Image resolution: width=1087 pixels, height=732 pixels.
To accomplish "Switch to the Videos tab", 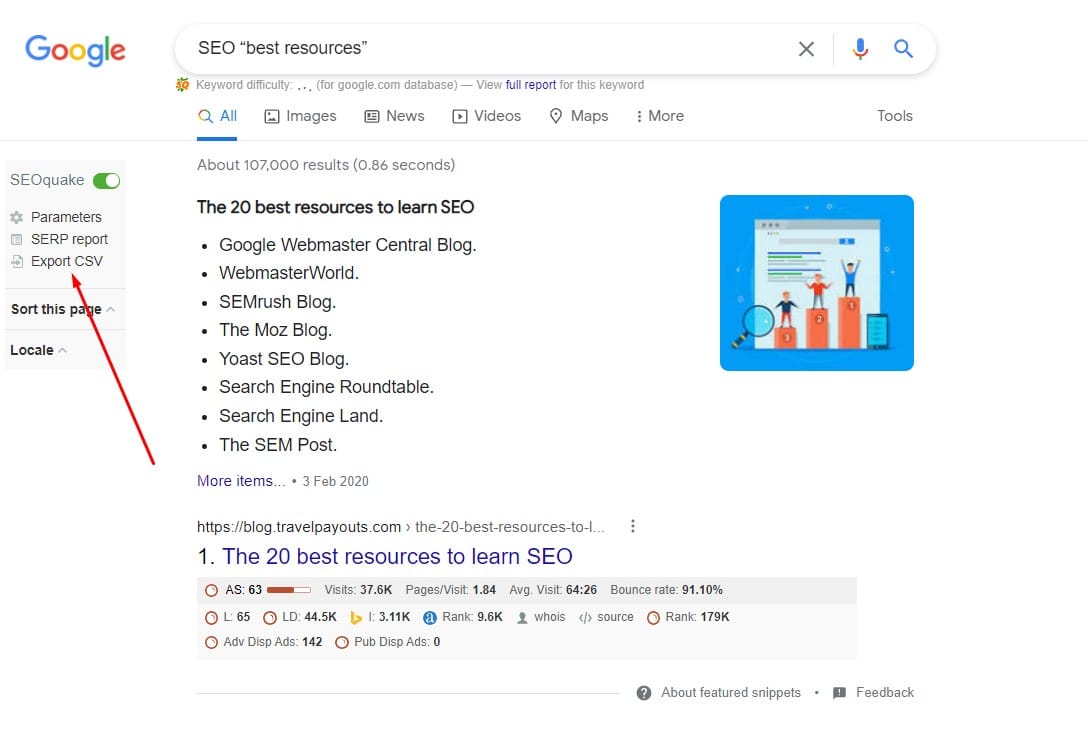I will [x=487, y=116].
